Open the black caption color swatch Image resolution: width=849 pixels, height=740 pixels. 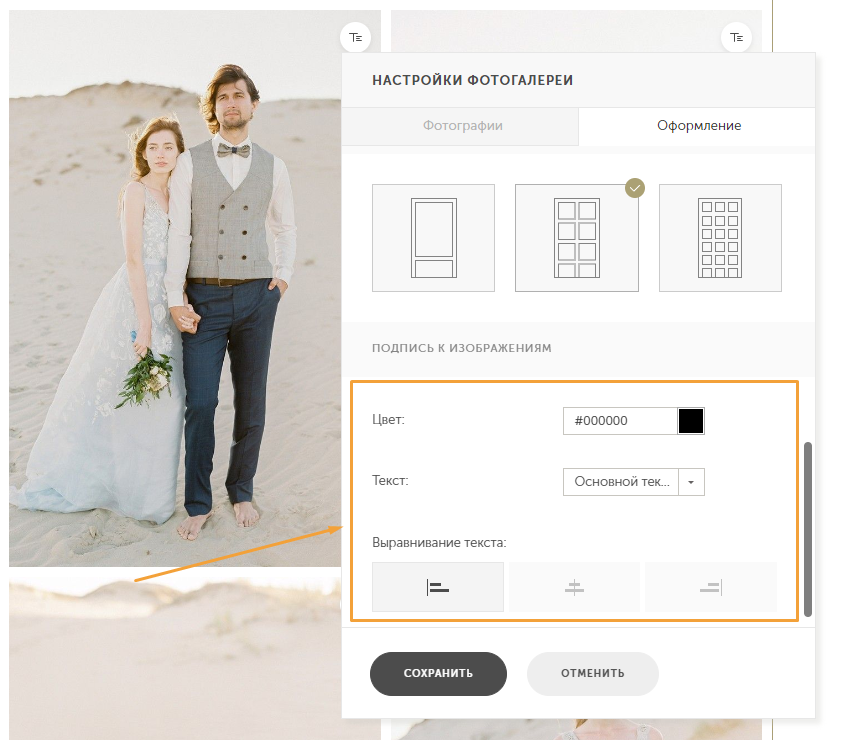pos(691,421)
